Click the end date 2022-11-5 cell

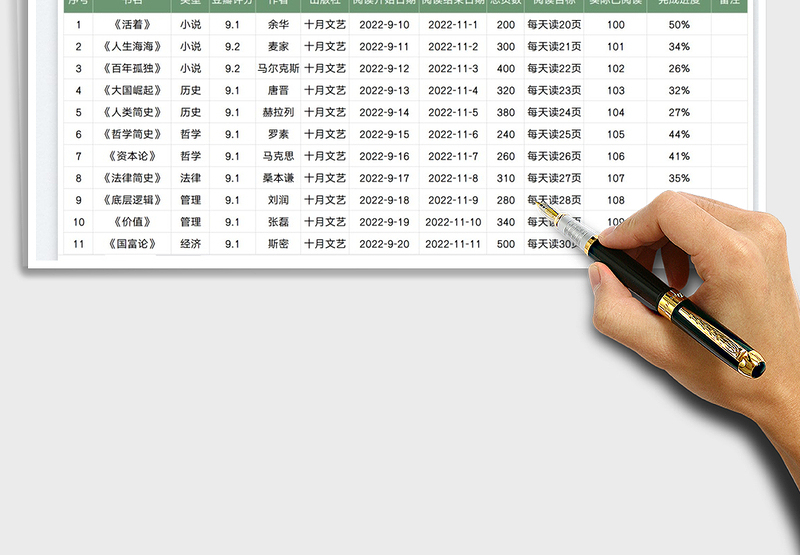click(x=453, y=113)
